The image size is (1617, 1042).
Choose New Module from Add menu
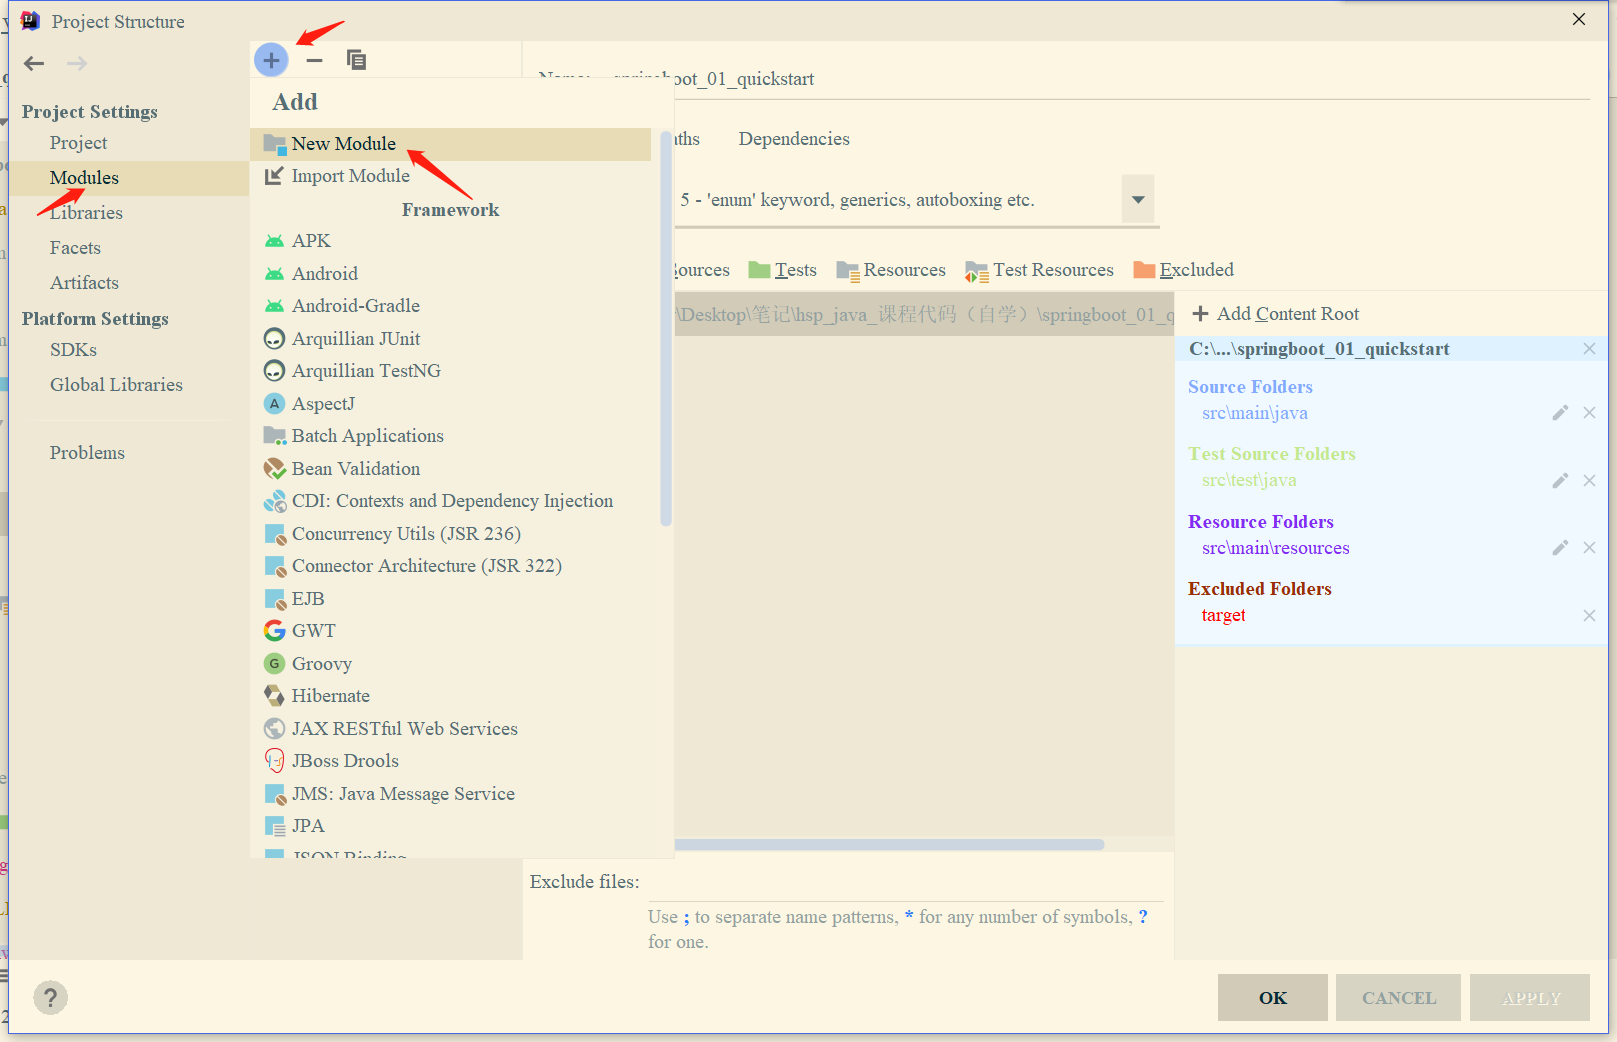click(450, 144)
